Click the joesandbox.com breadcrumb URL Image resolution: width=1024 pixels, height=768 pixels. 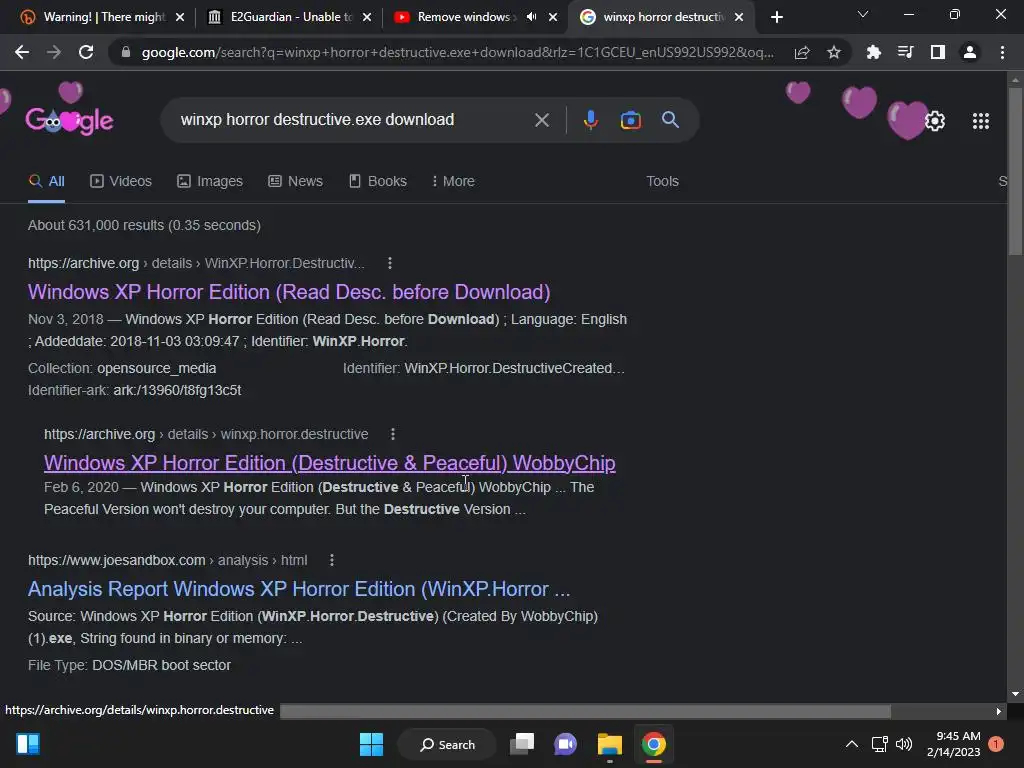pyautogui.click(x=167, y=560)
